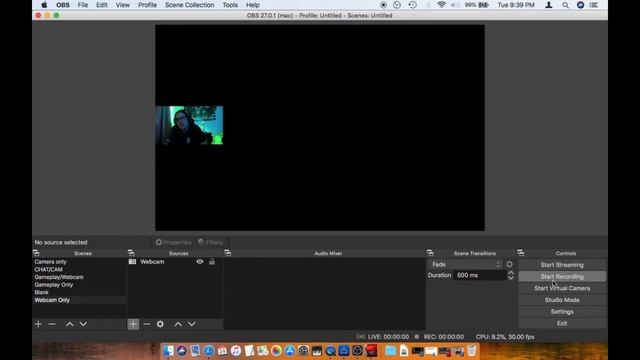This screenshot has height=360, width=640.
Task: Select the Gameplay/Webcam scene
Action: (x=59, y=277)
